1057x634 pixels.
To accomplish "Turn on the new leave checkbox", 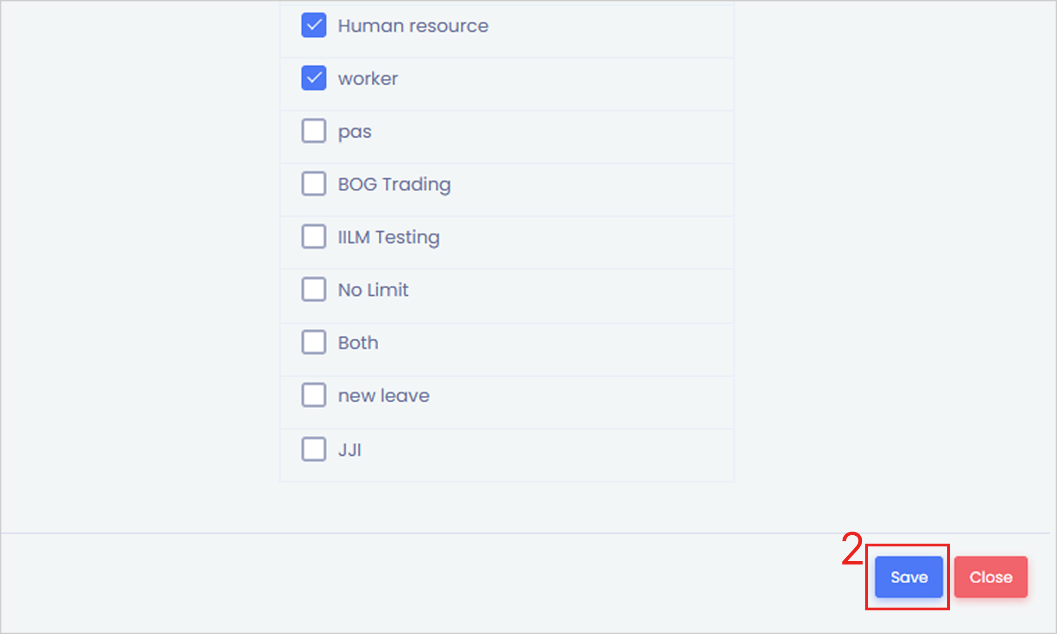I will (x=314, y=396).
